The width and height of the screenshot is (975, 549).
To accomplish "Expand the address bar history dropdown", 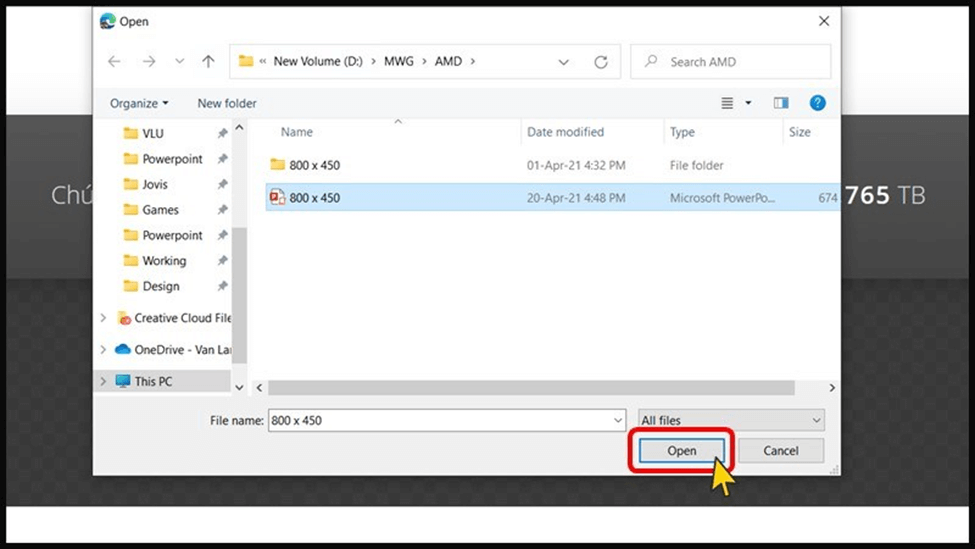I will (x=563, y=62).
